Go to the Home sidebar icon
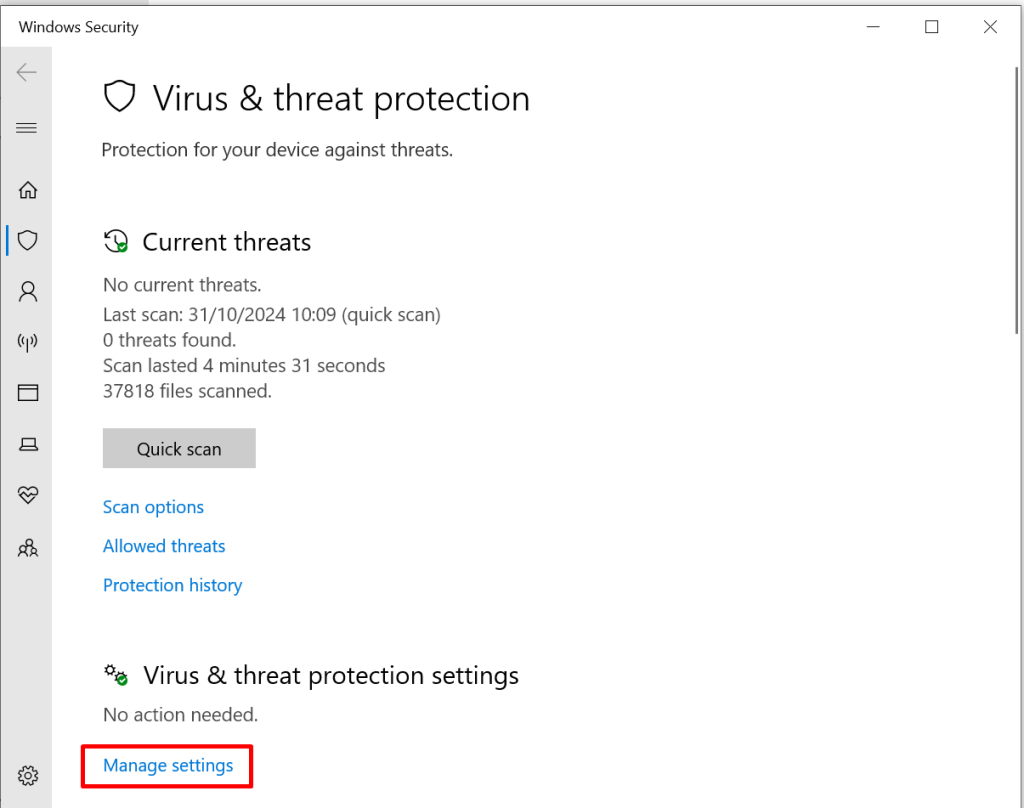The width and height of the screenshot is (1024, 808). (x=28, y=190)
